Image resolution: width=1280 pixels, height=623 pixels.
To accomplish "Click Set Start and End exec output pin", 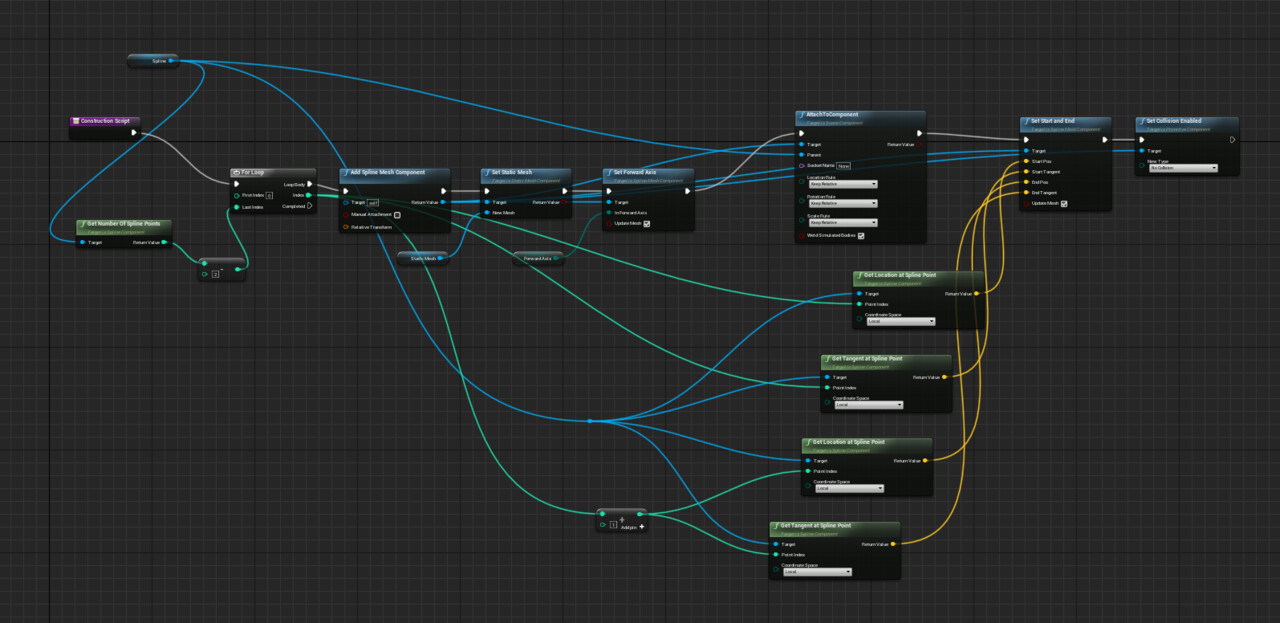I will [x=1104, y=140].
